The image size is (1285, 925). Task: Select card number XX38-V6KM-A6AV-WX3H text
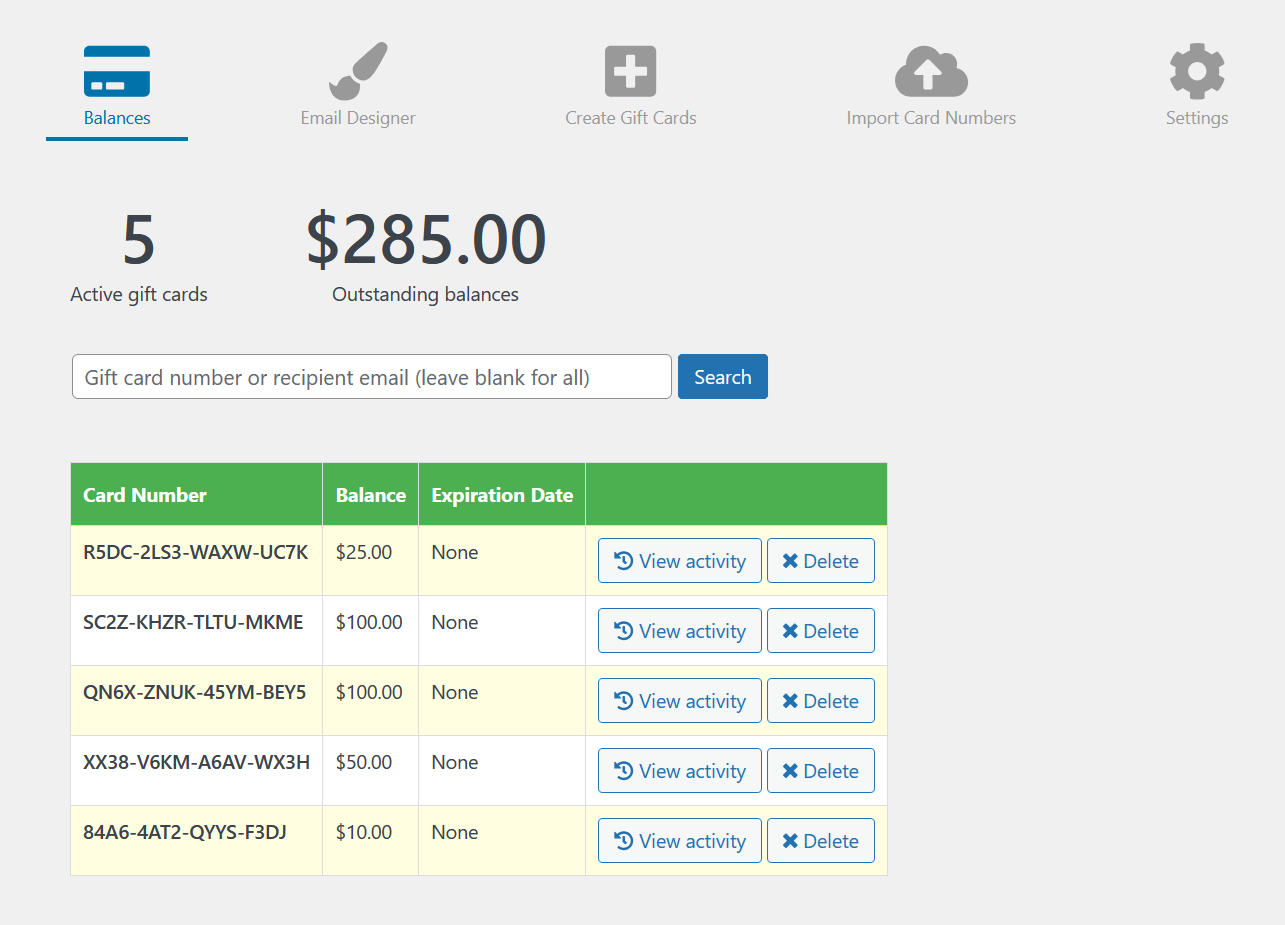(x=196, y=762)
